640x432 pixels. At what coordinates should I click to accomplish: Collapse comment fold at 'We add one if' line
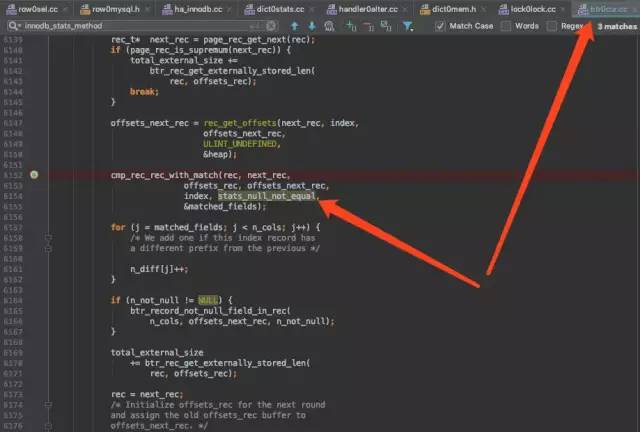pyautogui.click(x=48, y=238)
